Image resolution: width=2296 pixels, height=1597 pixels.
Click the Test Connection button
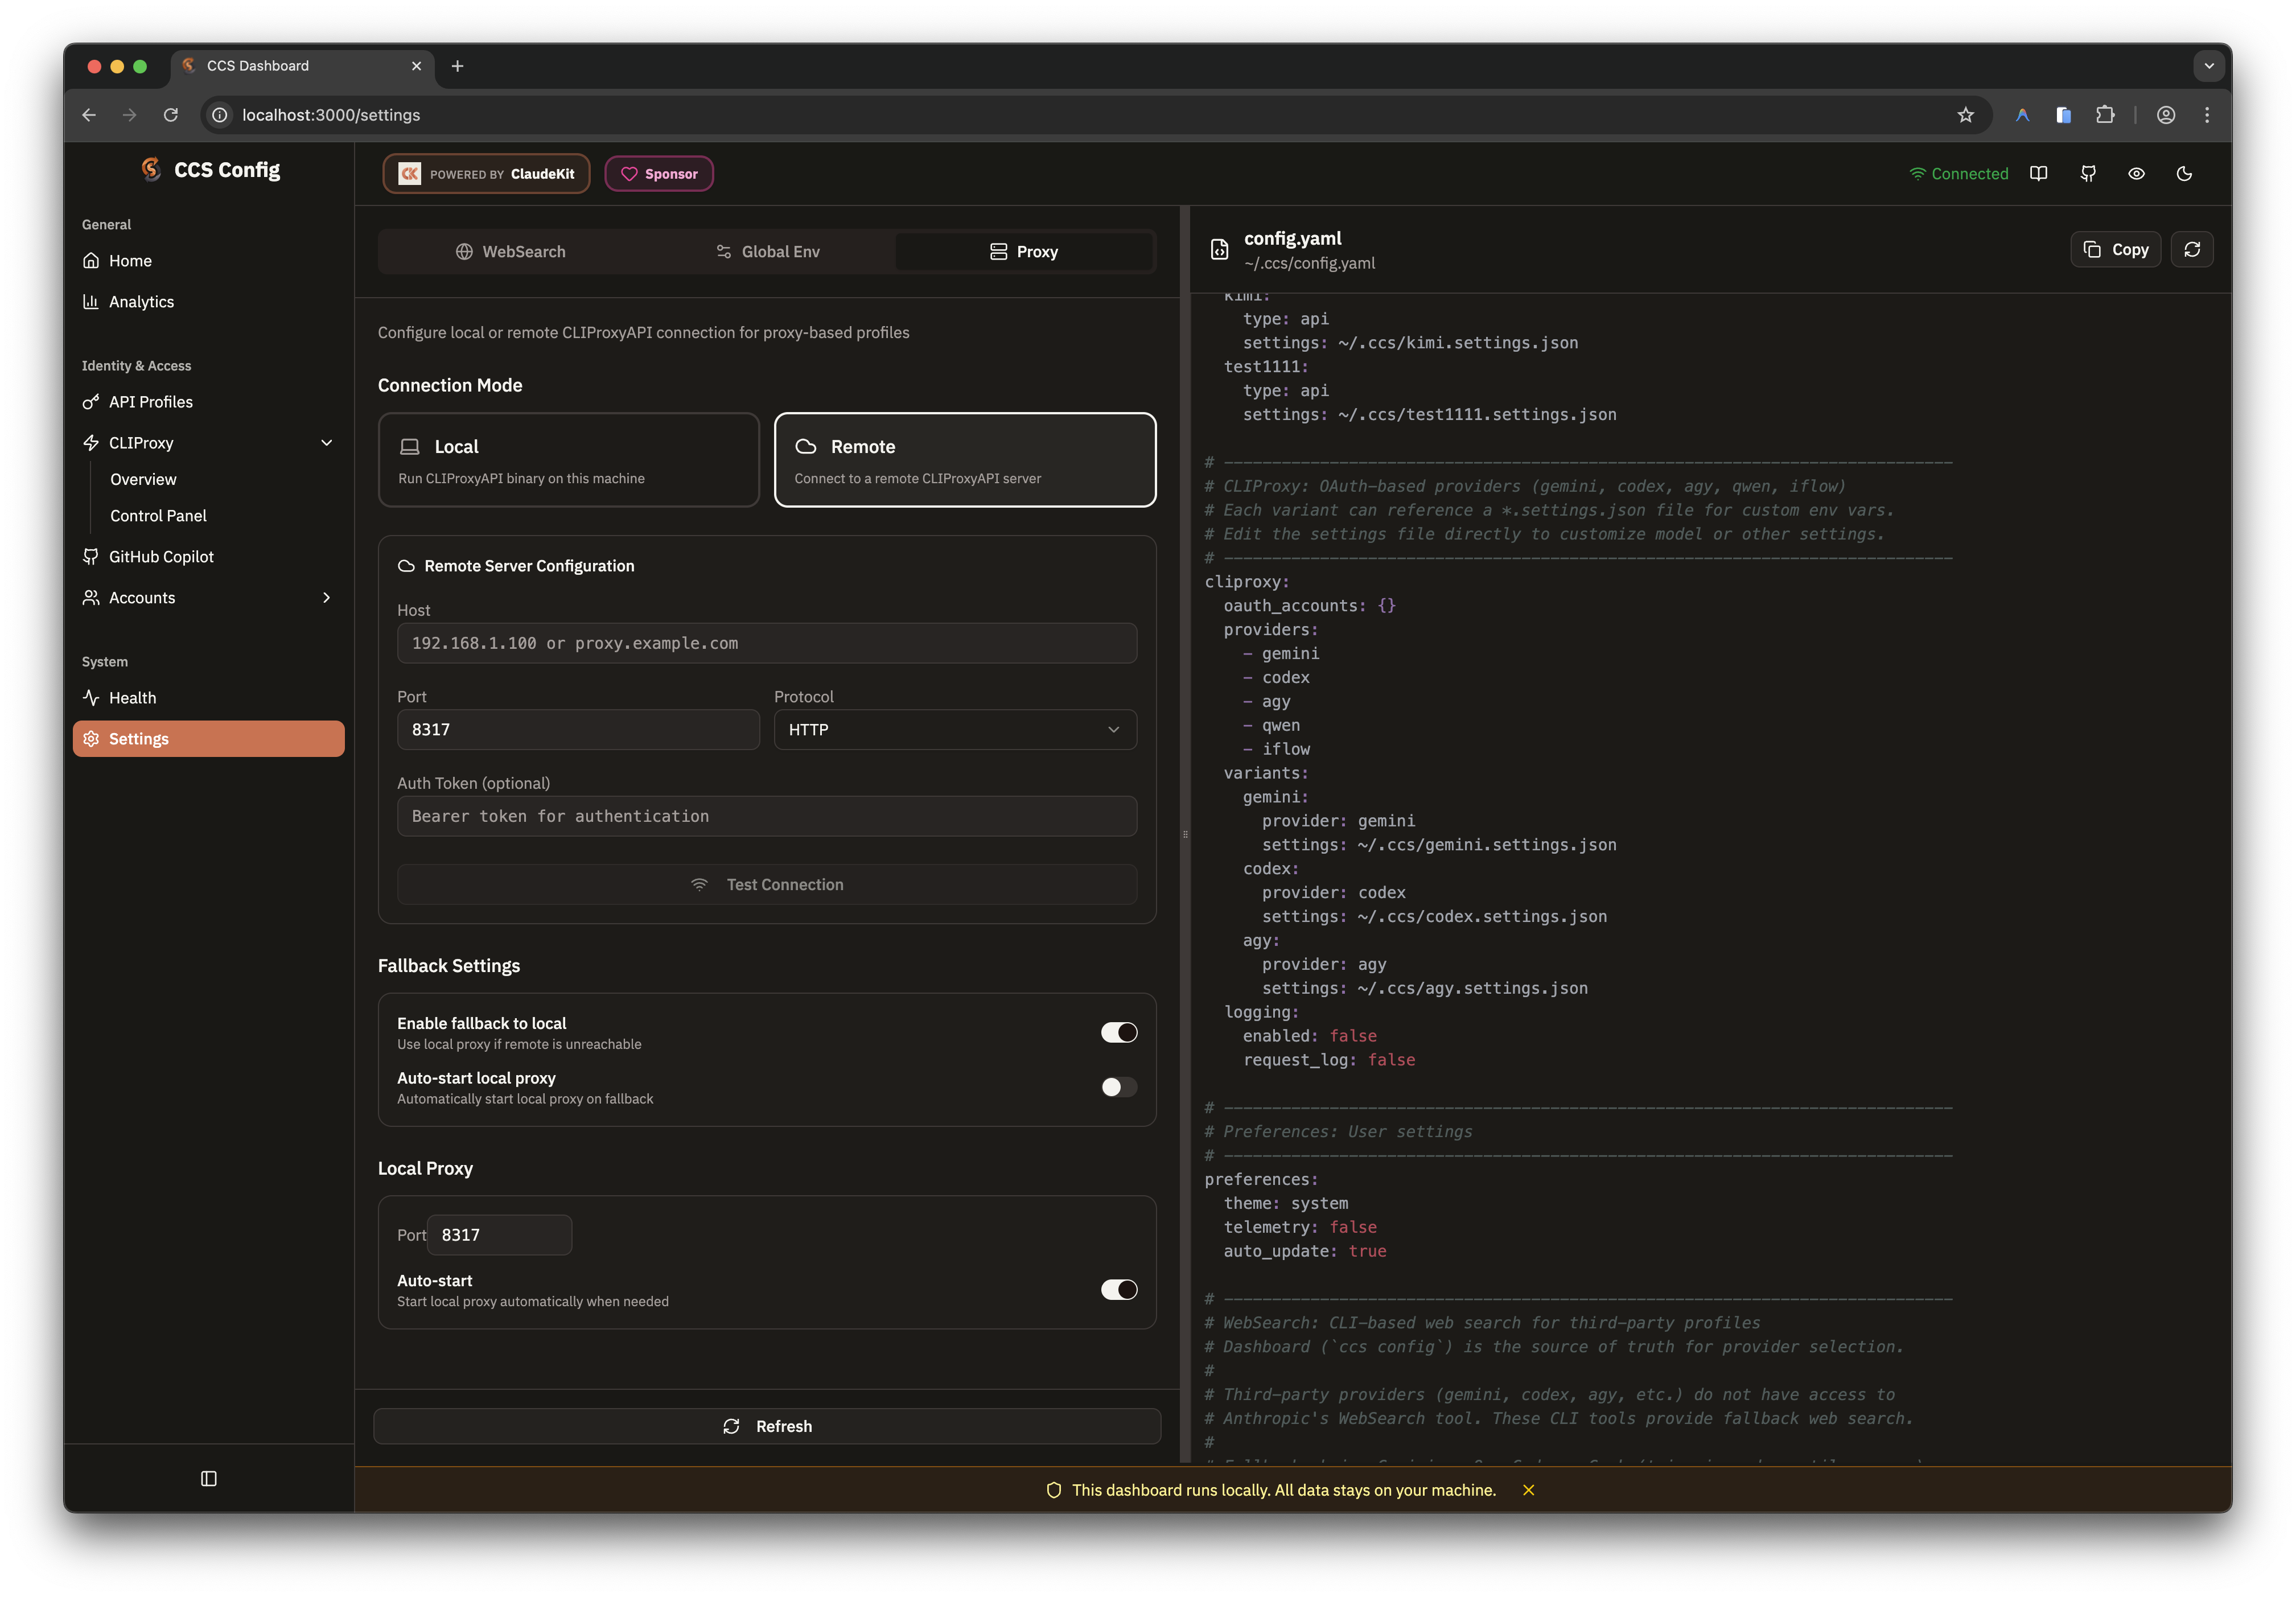pyautogui.click(x=766, y=884)
